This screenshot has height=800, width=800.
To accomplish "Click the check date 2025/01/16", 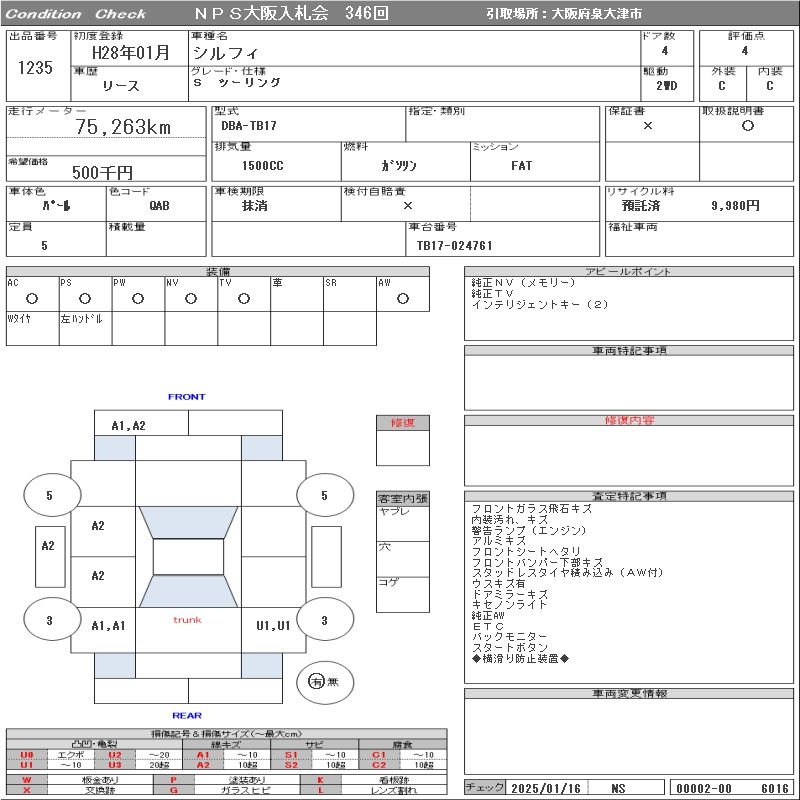I will click(546, 788).
